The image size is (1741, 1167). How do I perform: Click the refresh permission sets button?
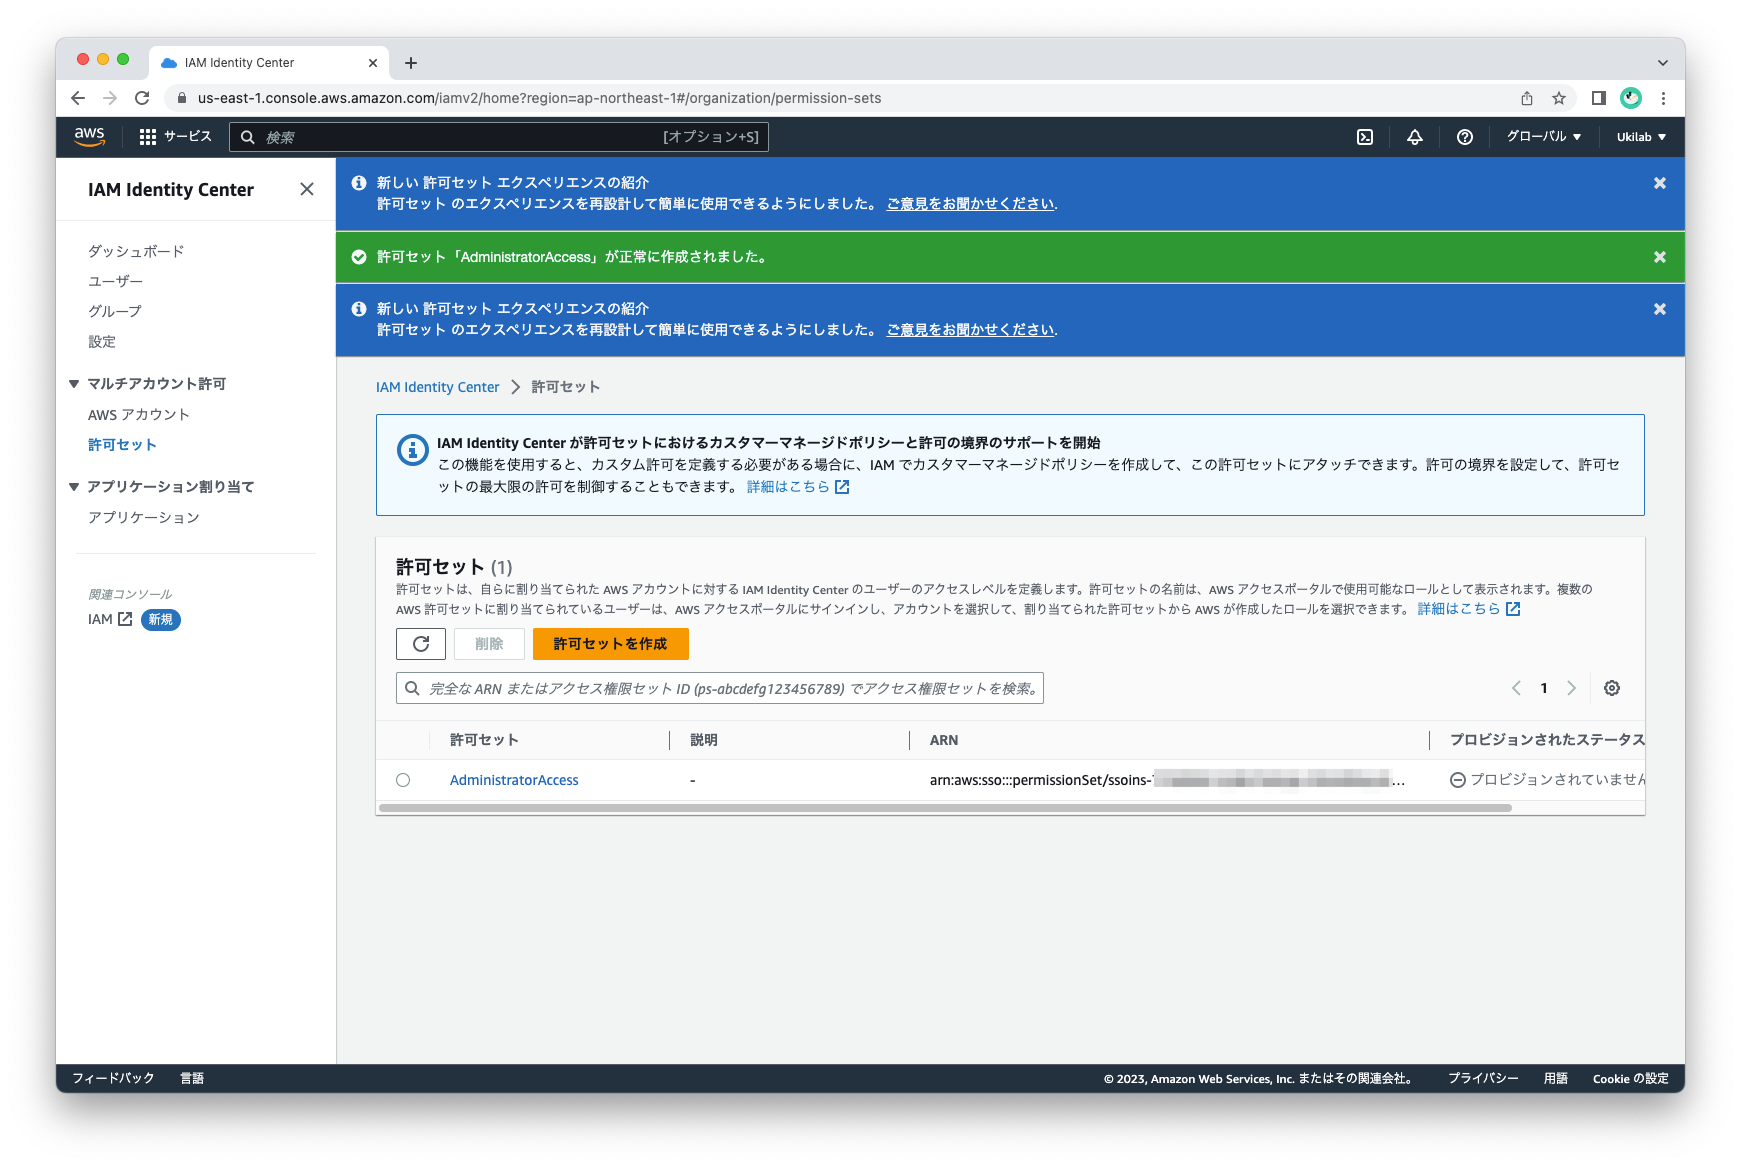click(x=421, y=644)
